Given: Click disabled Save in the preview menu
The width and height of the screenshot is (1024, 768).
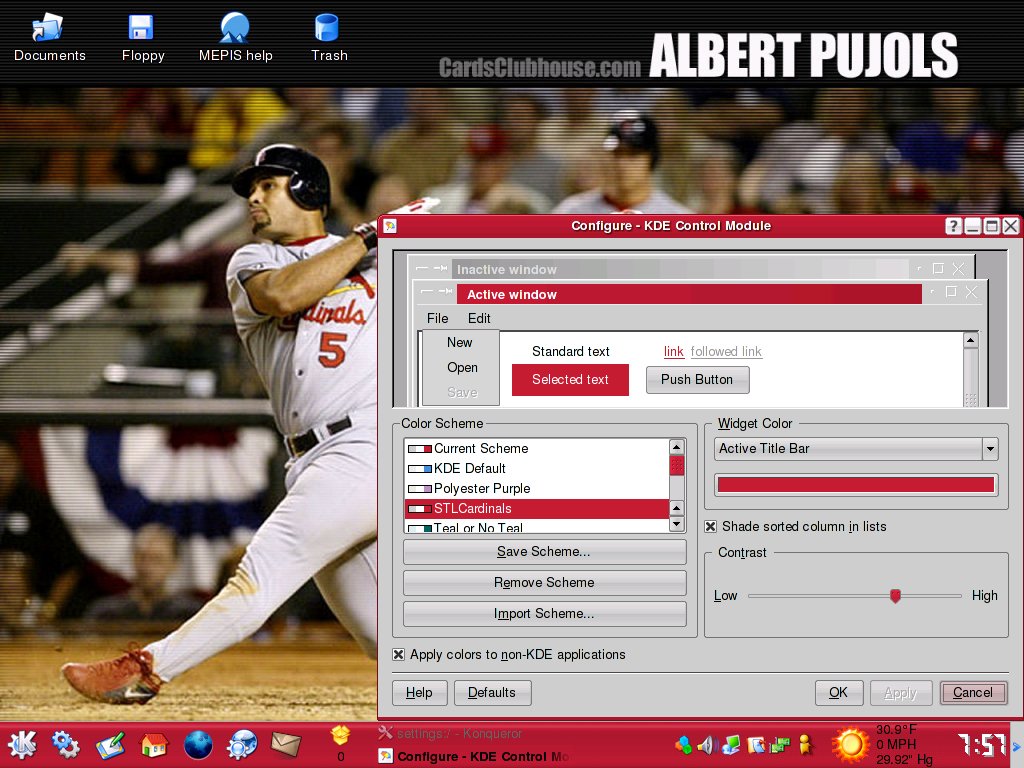Looking at the screenshot, I should tap(462, 392).
